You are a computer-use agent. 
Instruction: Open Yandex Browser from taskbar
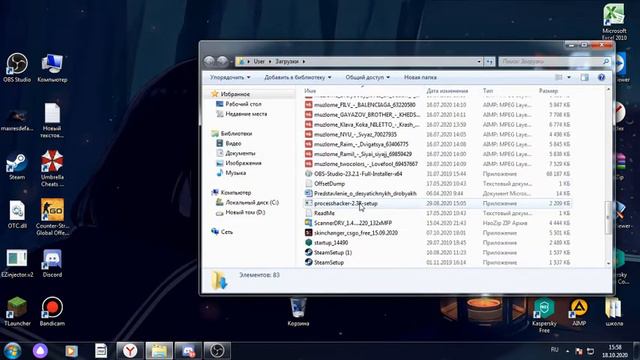tap(130, 351)
